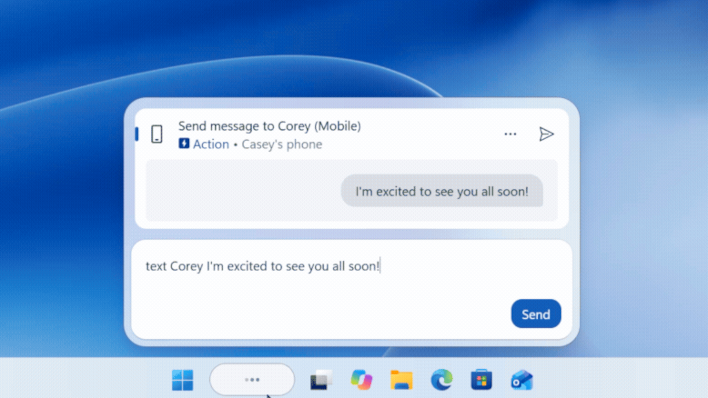Click the blue Send button
Image resolution: width=708 pixels, height=398 pixels.
coord(536,314)
